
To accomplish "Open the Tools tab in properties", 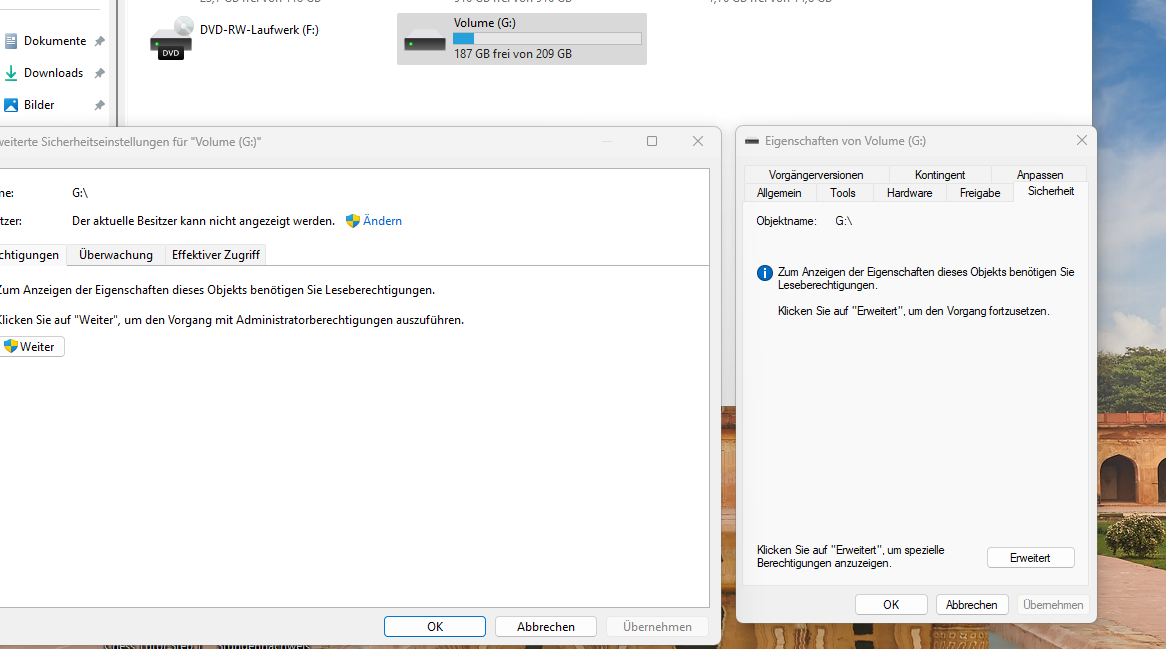I will [843, 193].
